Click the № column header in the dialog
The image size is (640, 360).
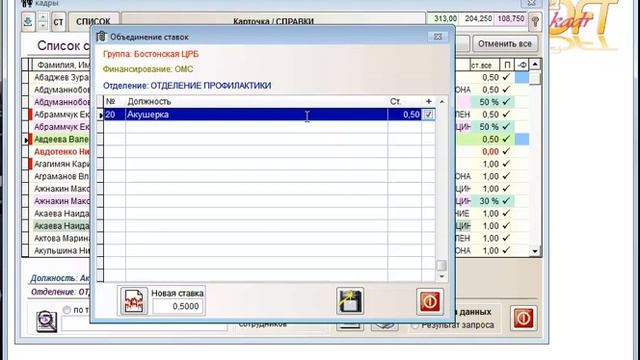[115, 102]
